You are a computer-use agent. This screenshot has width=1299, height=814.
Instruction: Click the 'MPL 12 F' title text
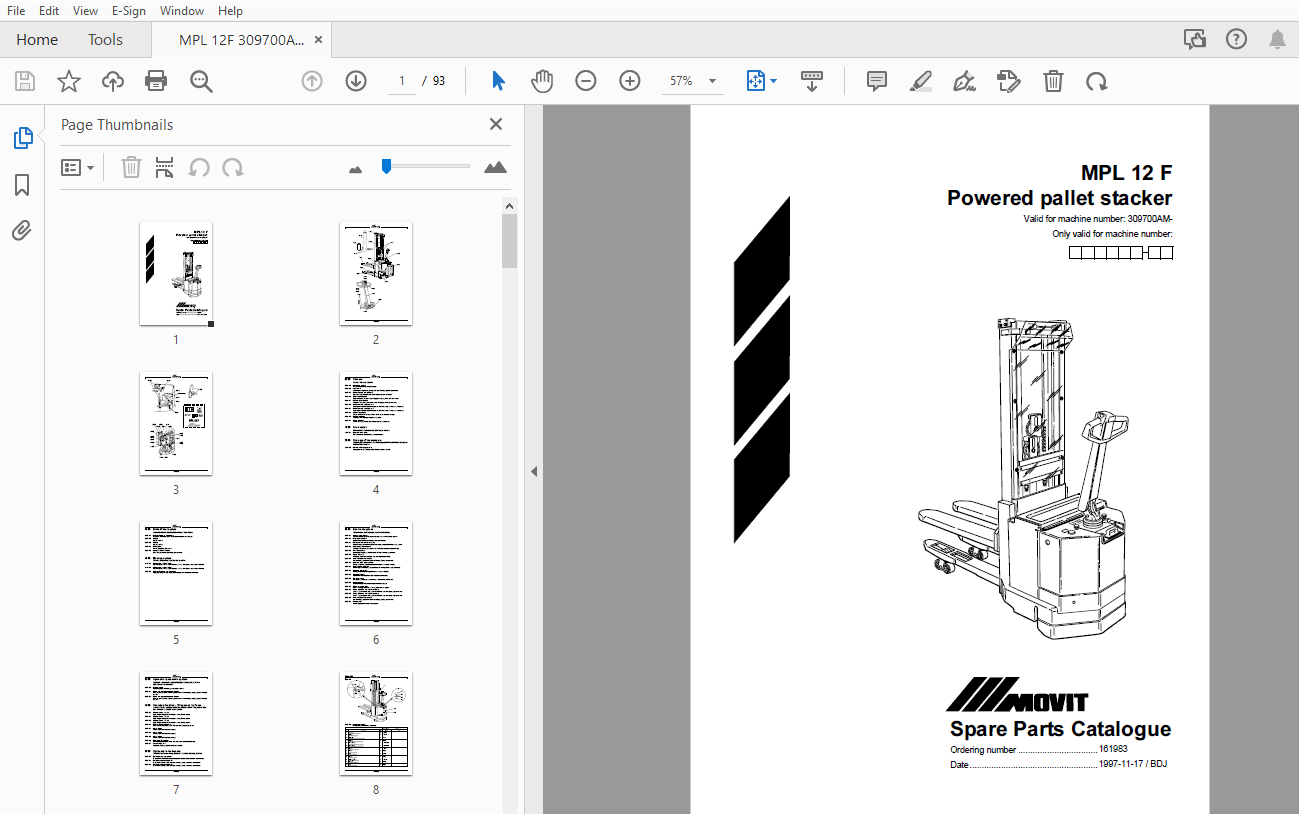(x=1126, y=172)
